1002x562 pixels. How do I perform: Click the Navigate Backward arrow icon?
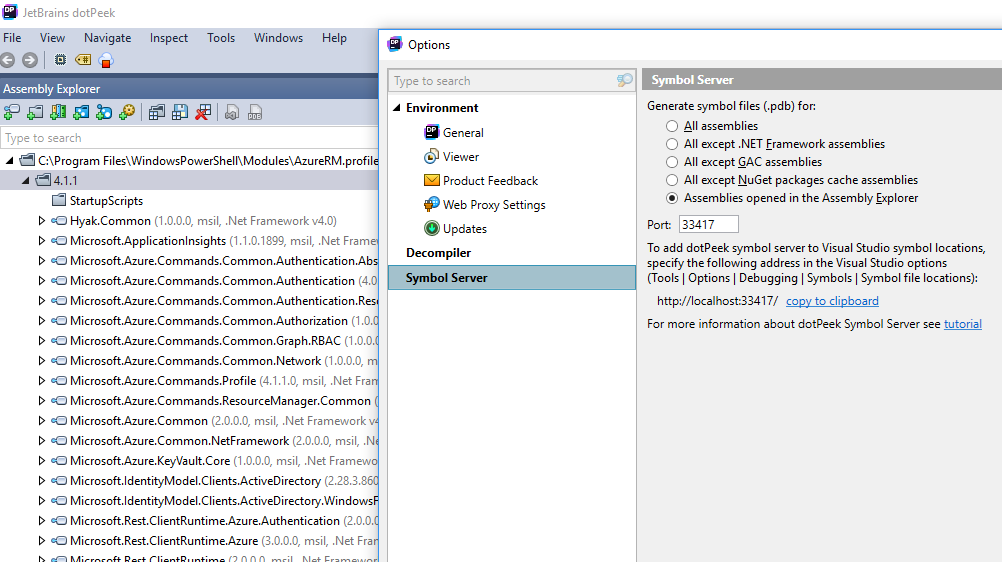click(x=8, y=60)
